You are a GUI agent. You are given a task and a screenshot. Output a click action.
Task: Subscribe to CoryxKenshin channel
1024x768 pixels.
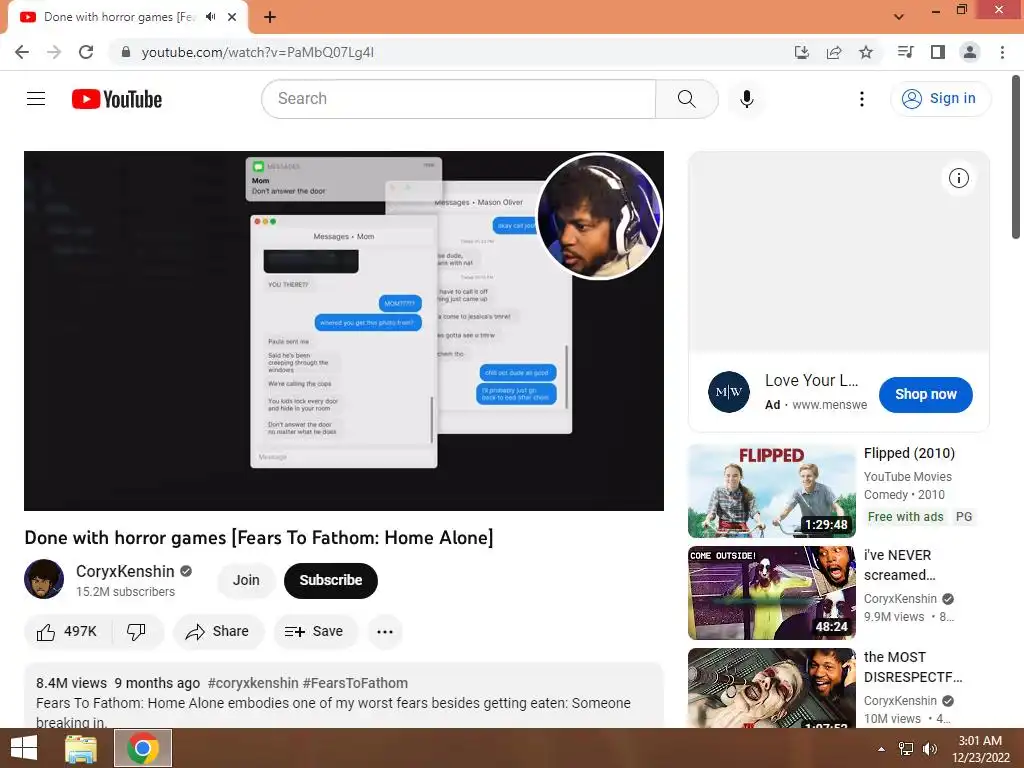[x=330, y=580]
